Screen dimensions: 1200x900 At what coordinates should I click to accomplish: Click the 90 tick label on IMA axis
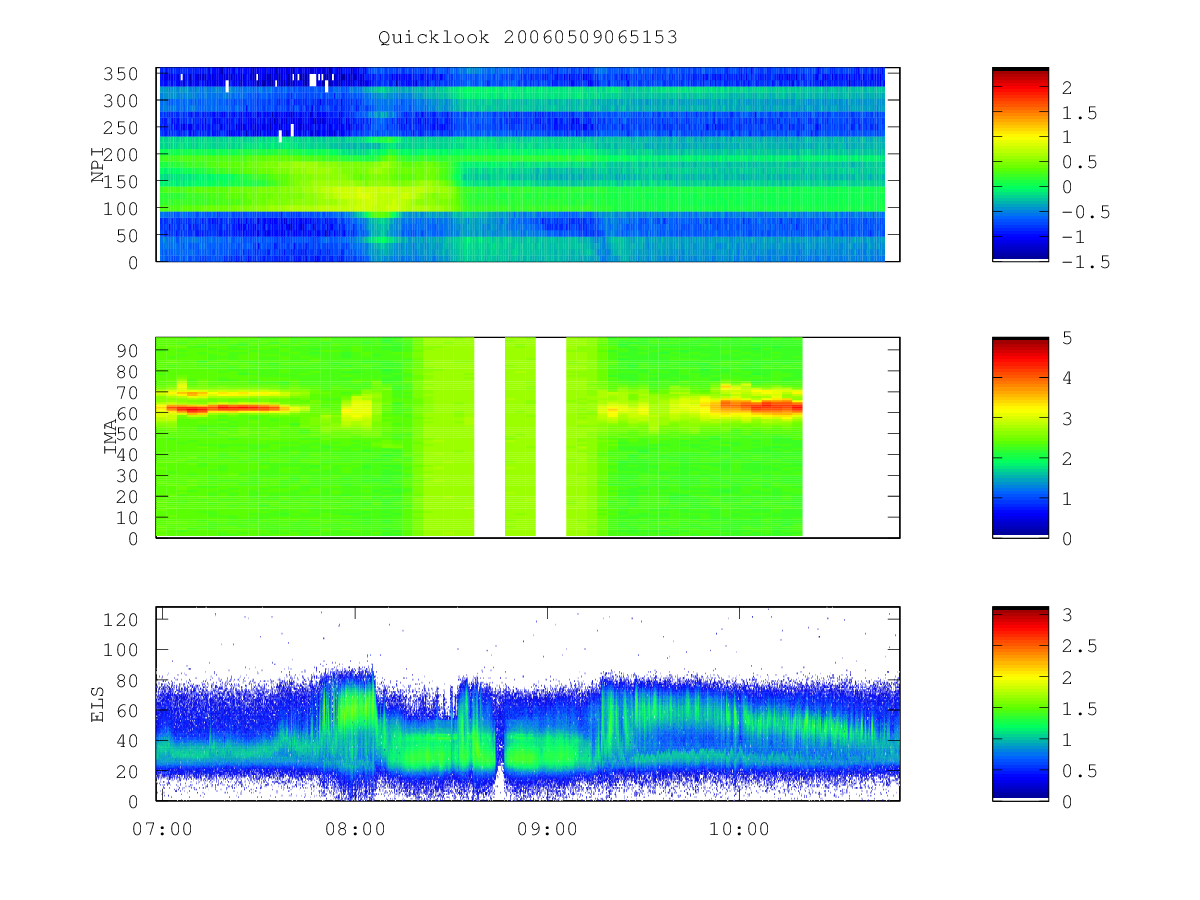pyautogui.click(x=129, y=350)
